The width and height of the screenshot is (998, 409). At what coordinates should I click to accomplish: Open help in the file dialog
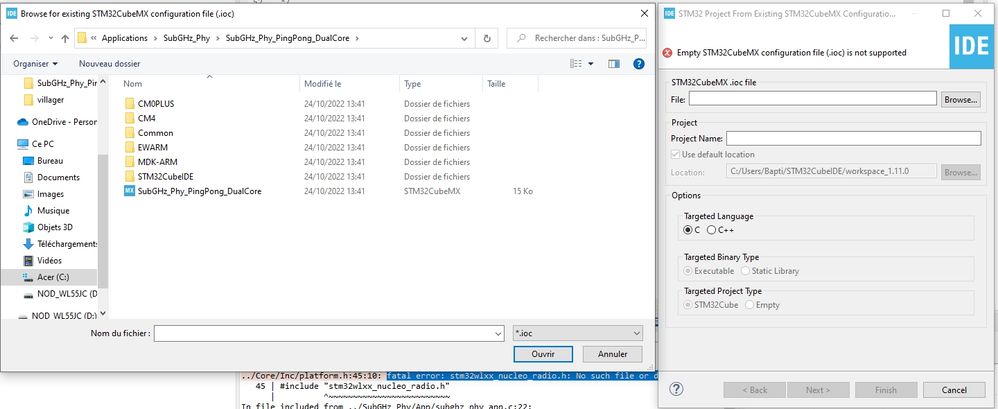click(x=639, y=64)
